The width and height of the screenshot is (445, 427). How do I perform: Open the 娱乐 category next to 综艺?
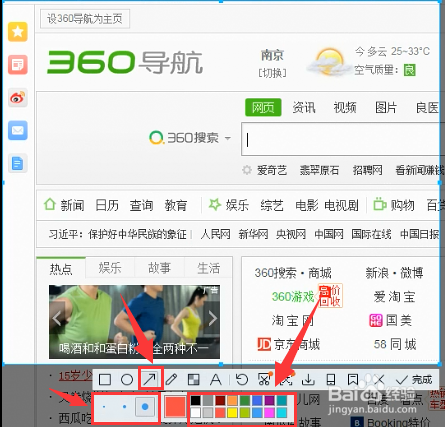[237, 205]
